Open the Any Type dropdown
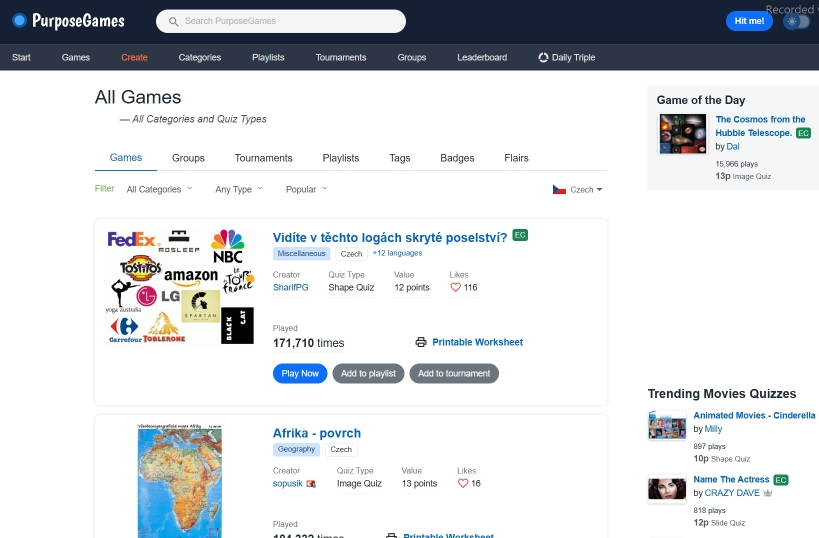 (239, 189)
